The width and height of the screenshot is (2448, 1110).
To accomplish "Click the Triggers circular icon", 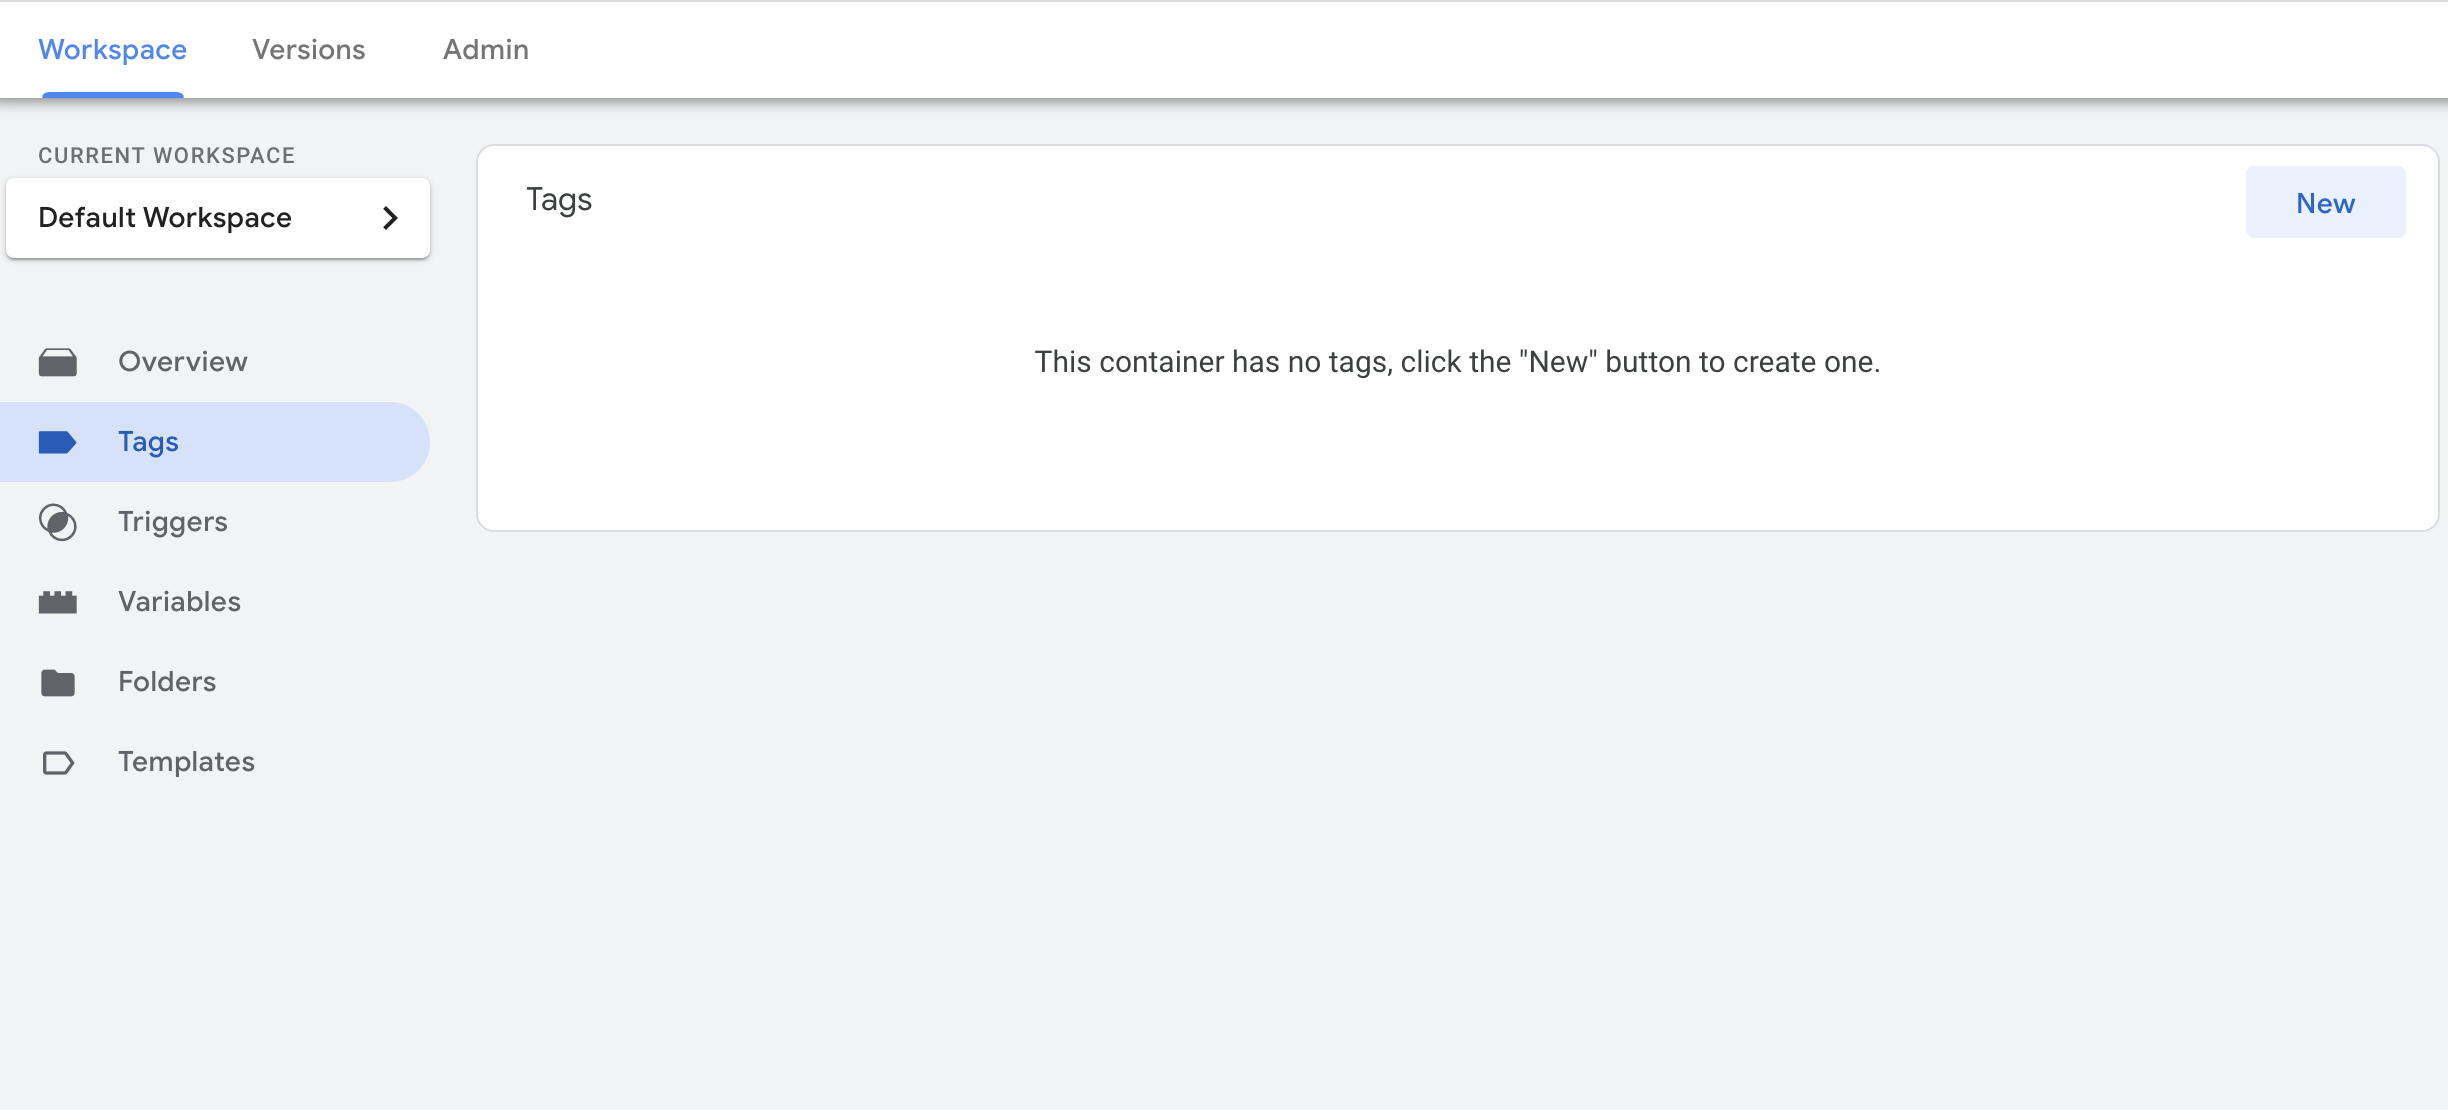I will (57, 522).
